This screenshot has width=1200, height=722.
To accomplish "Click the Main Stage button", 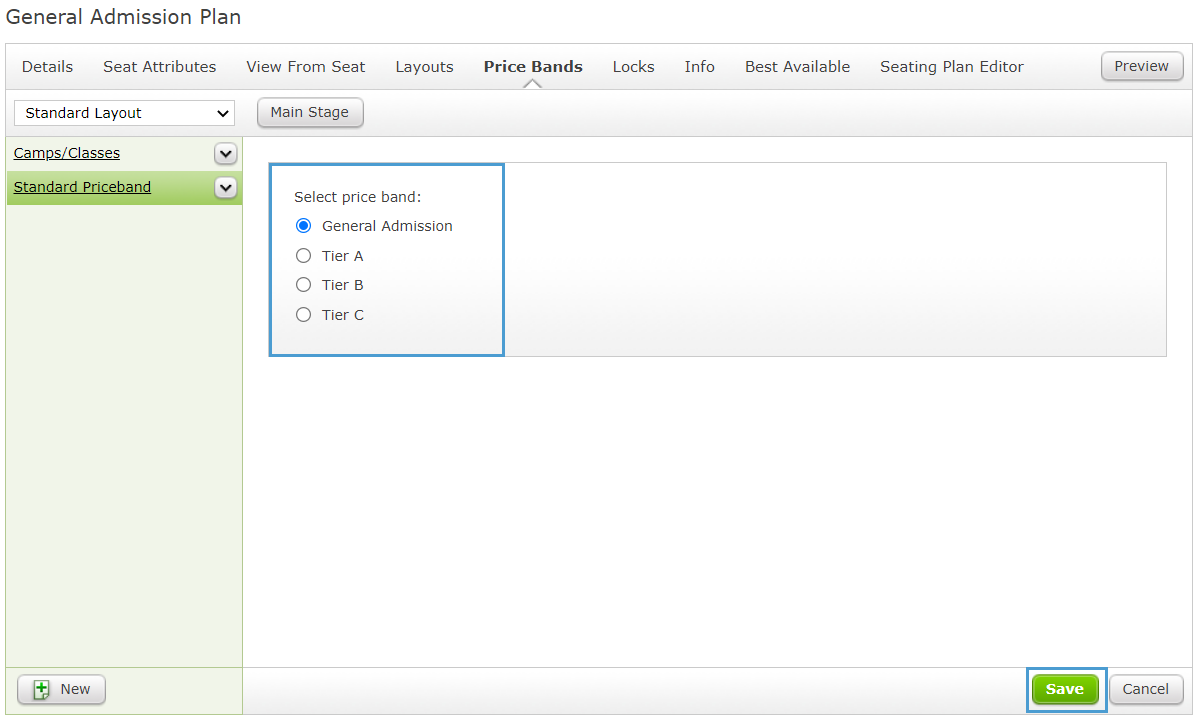I will [x=310, y=113].
